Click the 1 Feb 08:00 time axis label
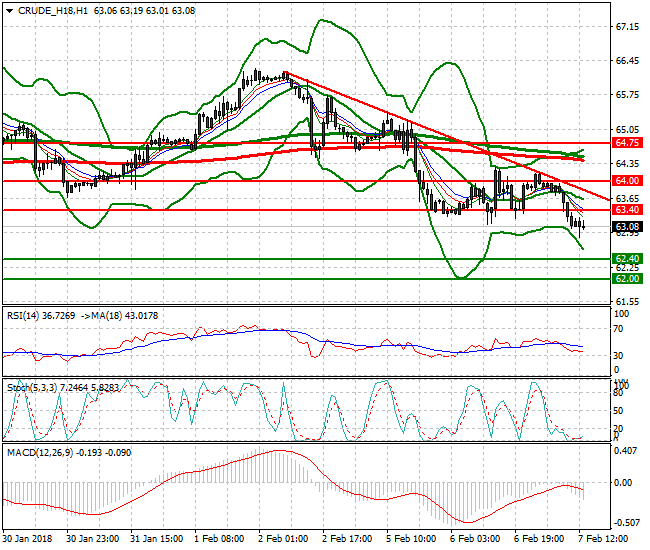The image size is (650, 550). tap(219, 539)
